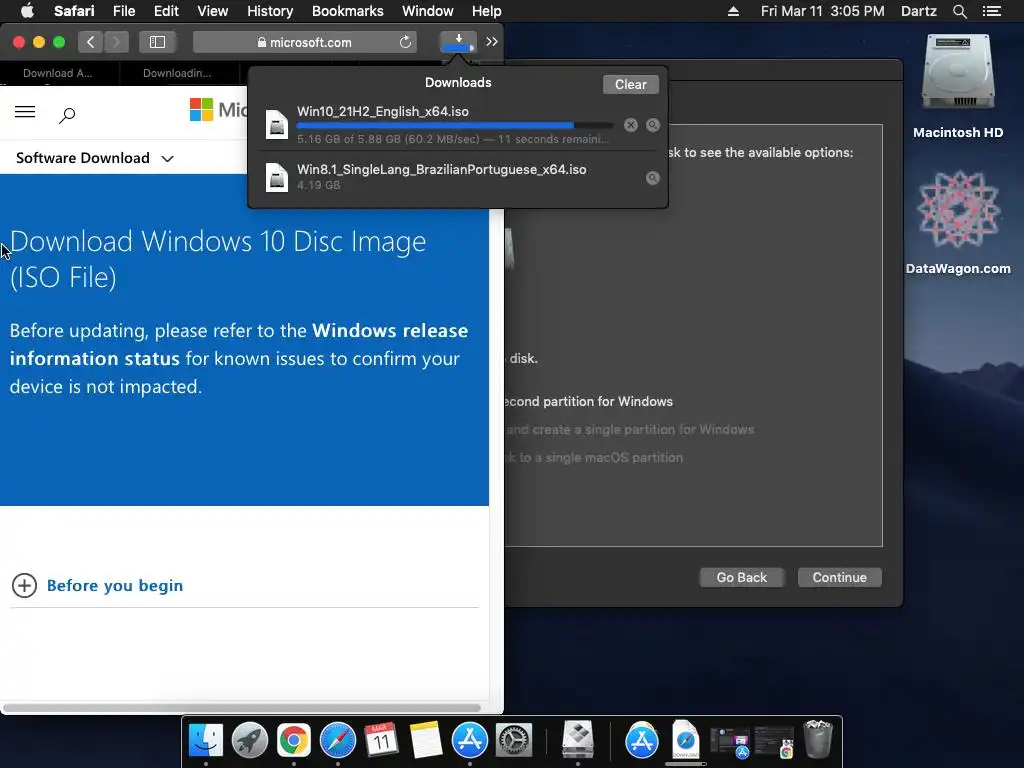Viewport: 1024px width, 768px height.
Task: Select Win8.1_SingleLang_BrazilianPortuguese_x64.iso filename
Action: click(441, 169)
